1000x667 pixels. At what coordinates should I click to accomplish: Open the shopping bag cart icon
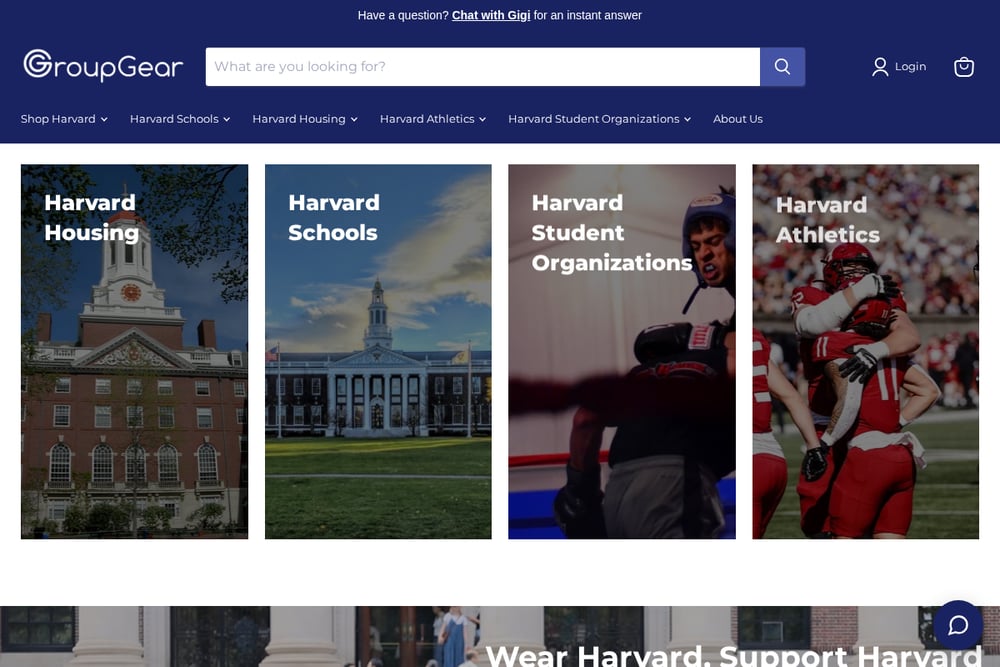[x=963, y=66]
